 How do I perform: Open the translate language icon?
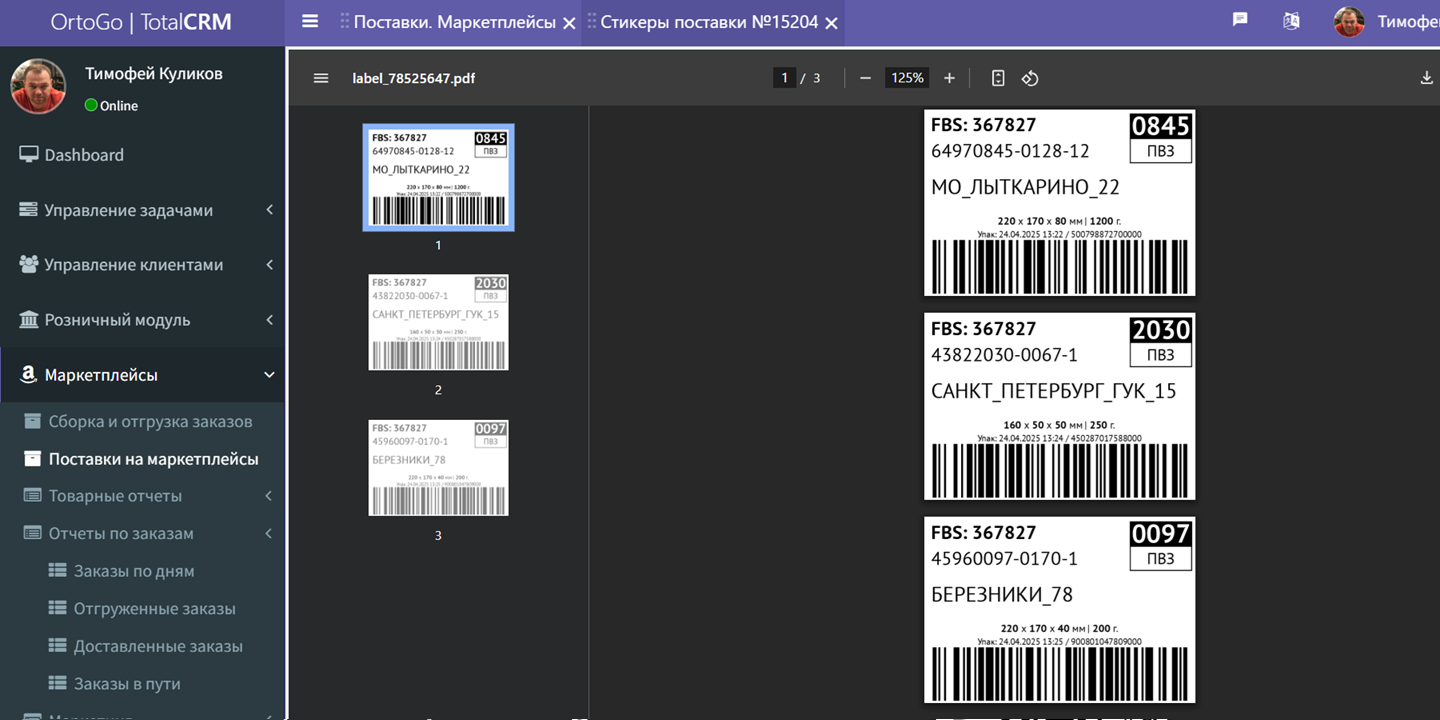1291,20
